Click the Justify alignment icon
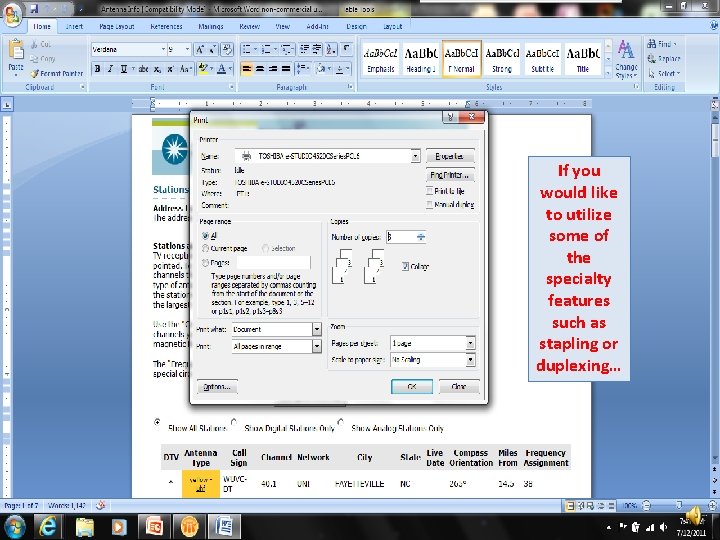The image size is (720, 540). point(286,69)
